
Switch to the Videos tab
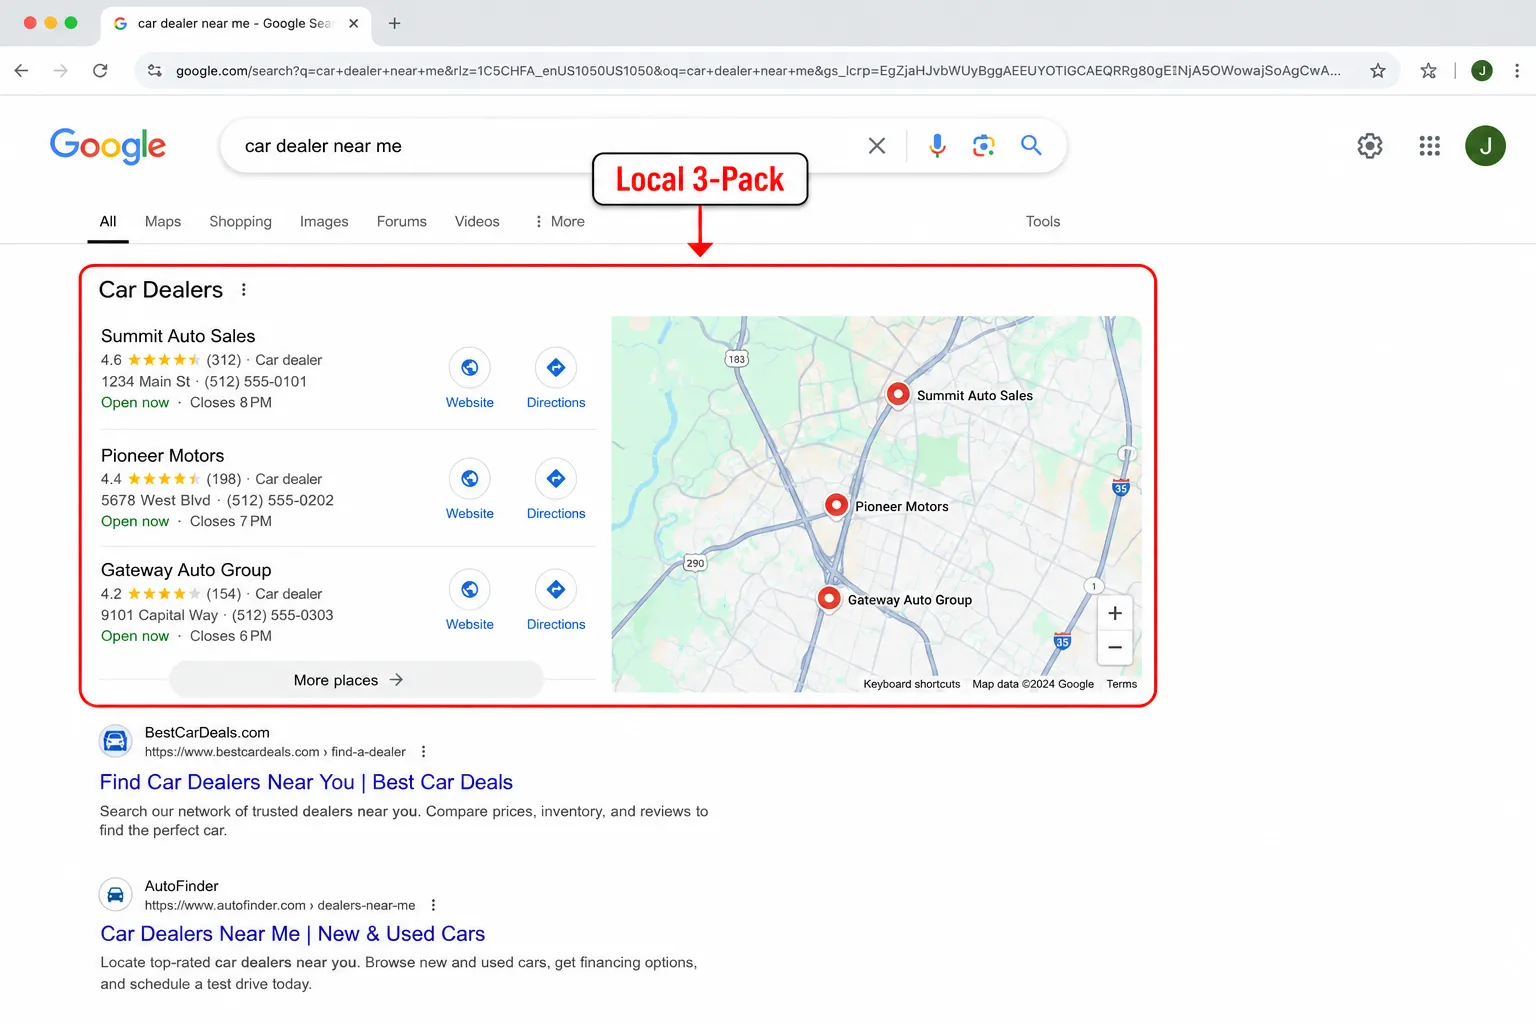[477, 222]
